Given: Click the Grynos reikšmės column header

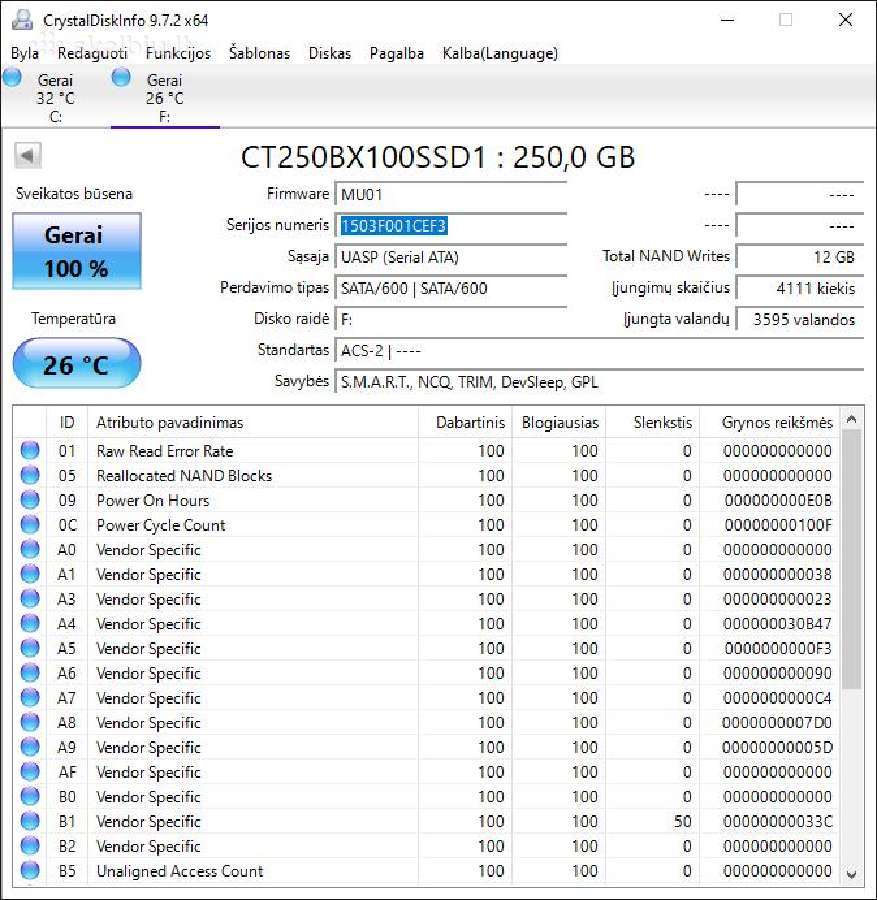Looking at the screenshot, I should click(x=769, y=422).
